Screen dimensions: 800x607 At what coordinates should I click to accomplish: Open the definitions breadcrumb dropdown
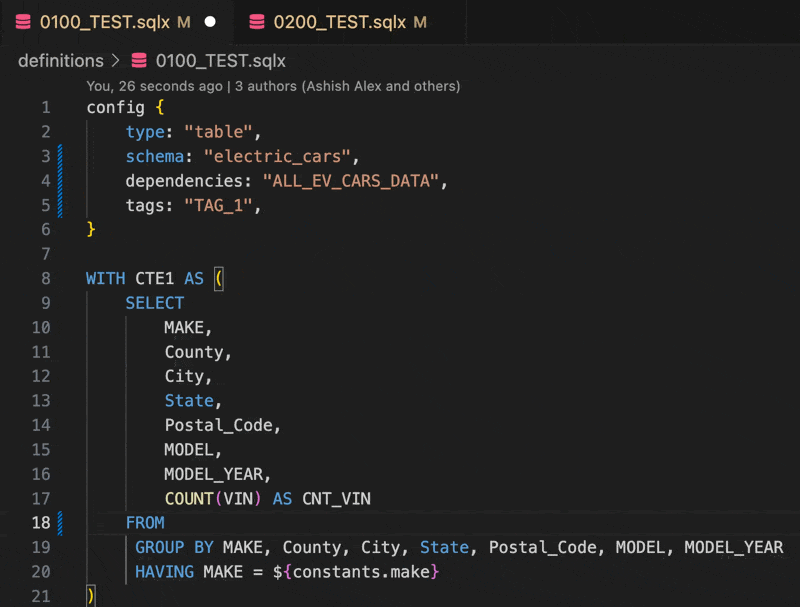tap(60, 60)
